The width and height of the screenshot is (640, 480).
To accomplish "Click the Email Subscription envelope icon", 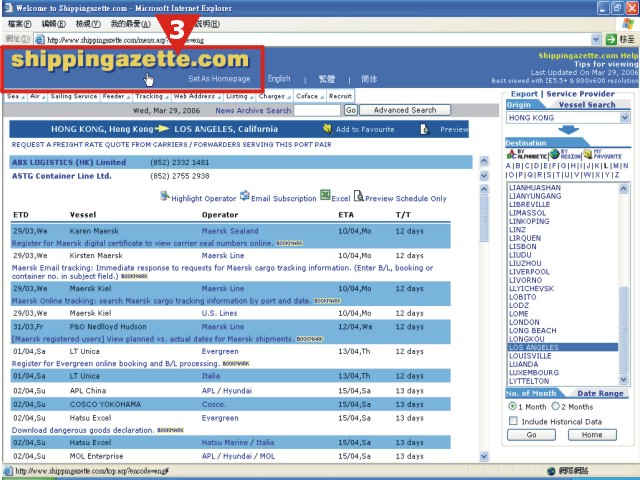I will point(244,196).
